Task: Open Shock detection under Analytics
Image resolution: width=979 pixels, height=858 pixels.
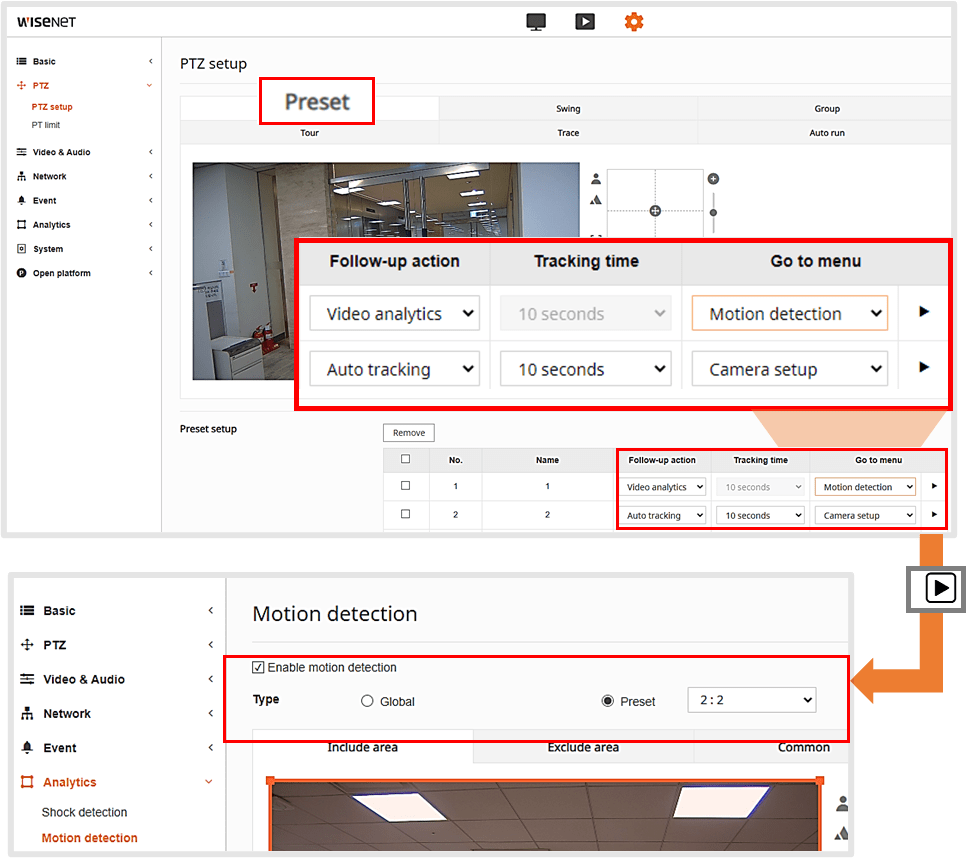Action: pos(85,812)
